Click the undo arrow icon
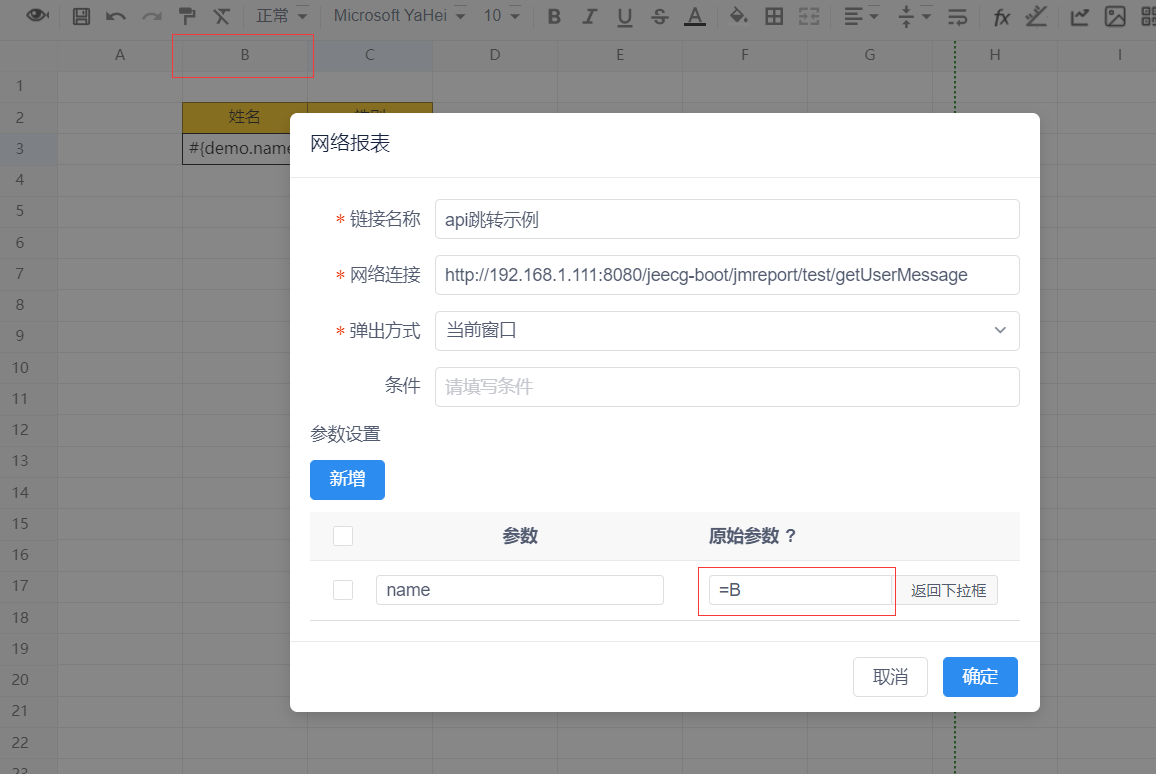The image size is (1156, 774). click(116, 16)
